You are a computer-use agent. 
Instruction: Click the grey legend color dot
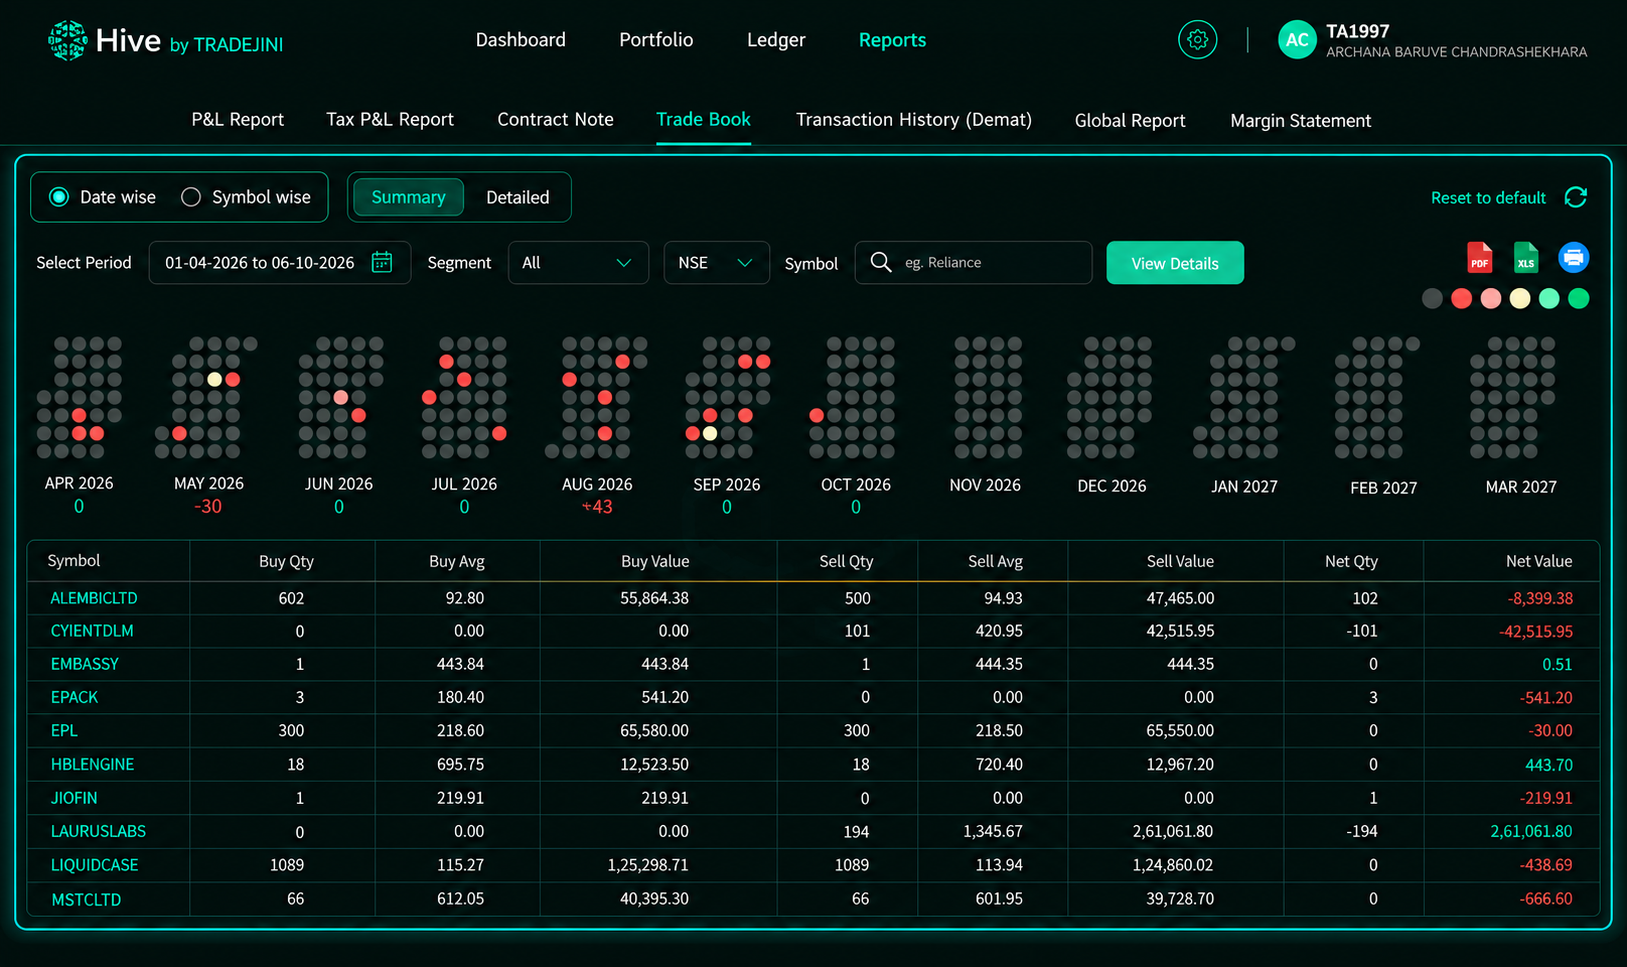[x=1432, y=298]
